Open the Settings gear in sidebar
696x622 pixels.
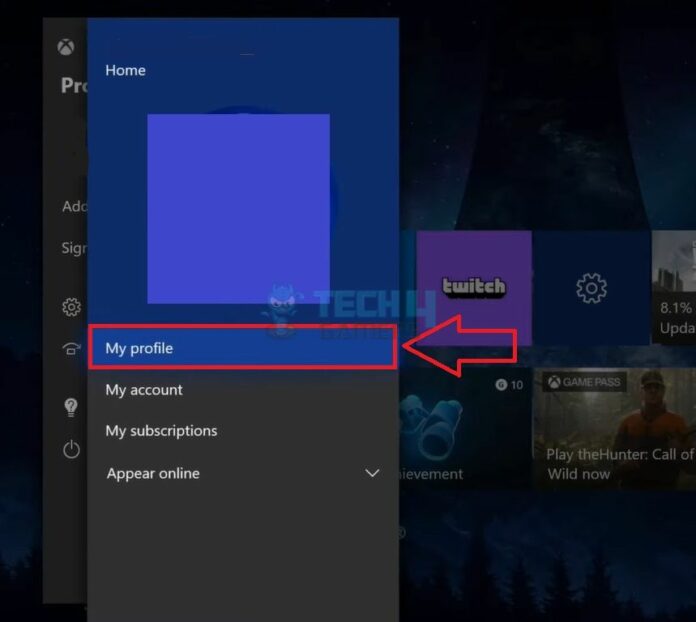[71, 307]
